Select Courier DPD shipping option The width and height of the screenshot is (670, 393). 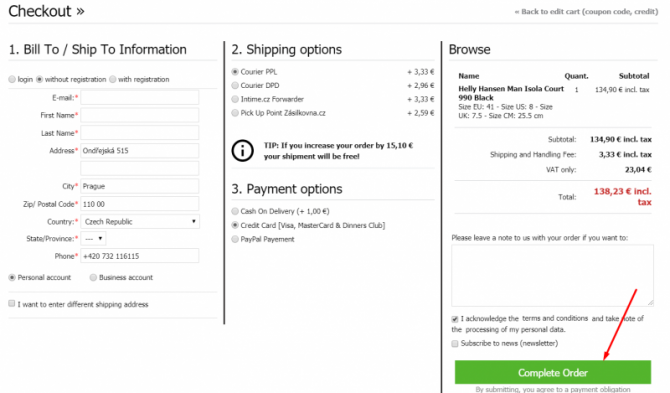coord(235,85)
